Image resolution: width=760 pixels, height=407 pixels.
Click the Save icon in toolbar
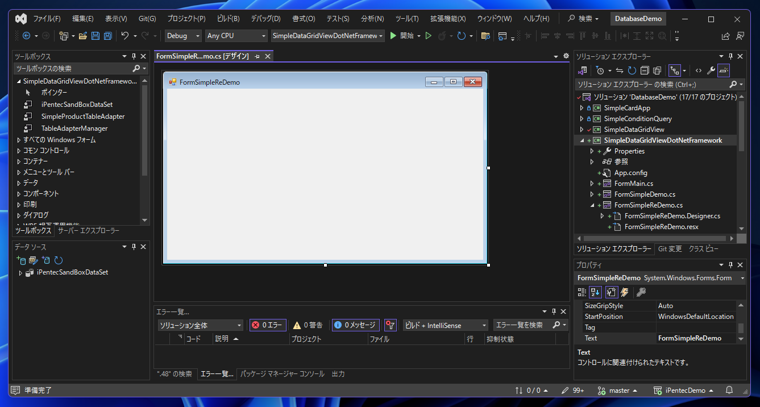(95, 36)
